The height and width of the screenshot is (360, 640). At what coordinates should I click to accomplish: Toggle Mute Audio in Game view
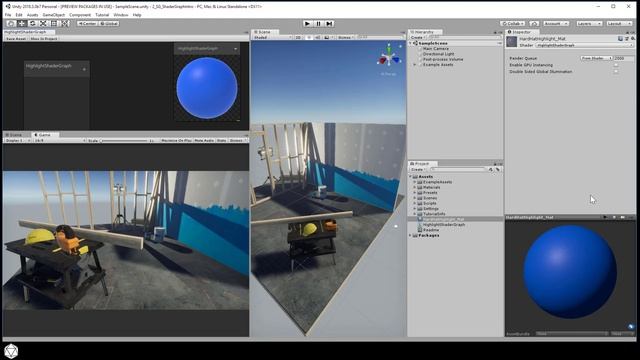coord(204,140)
